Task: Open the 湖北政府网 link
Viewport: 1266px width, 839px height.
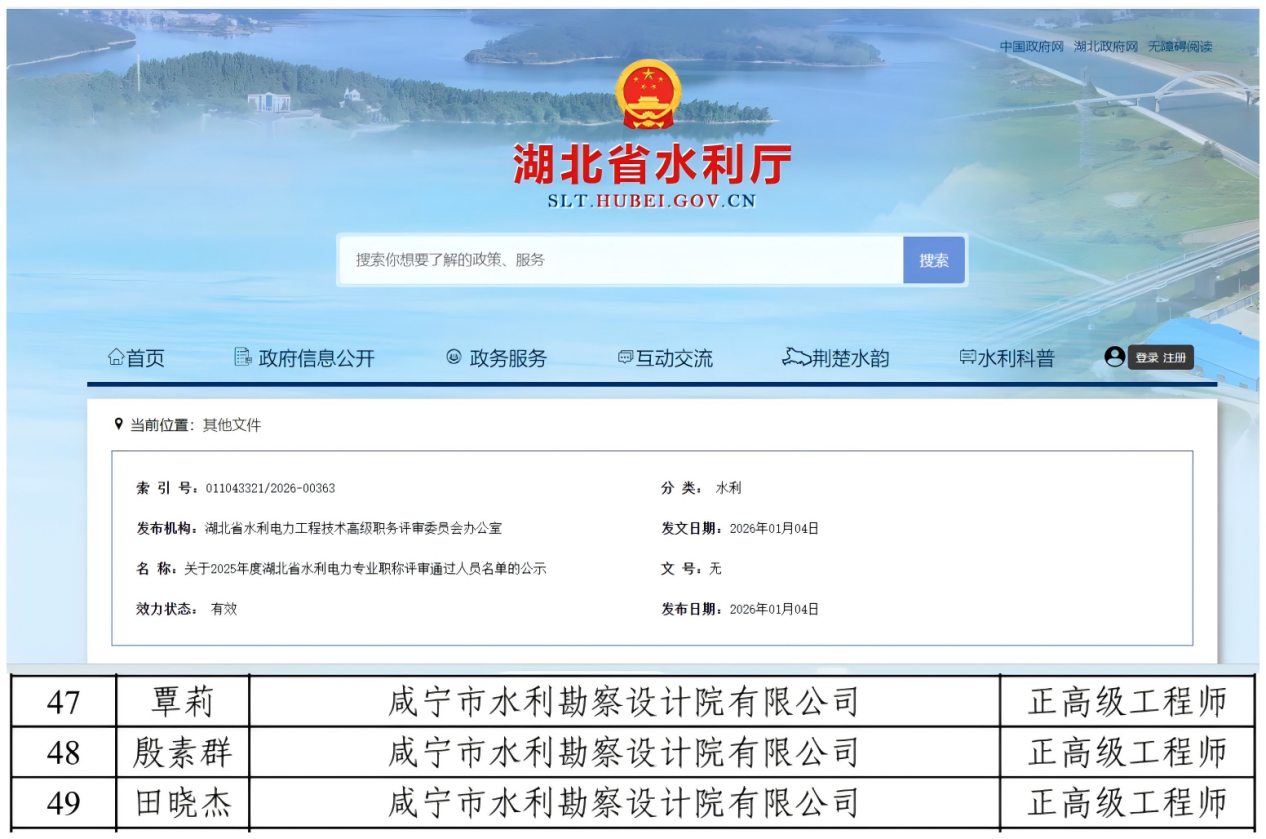Action: tap(1105, 47)
